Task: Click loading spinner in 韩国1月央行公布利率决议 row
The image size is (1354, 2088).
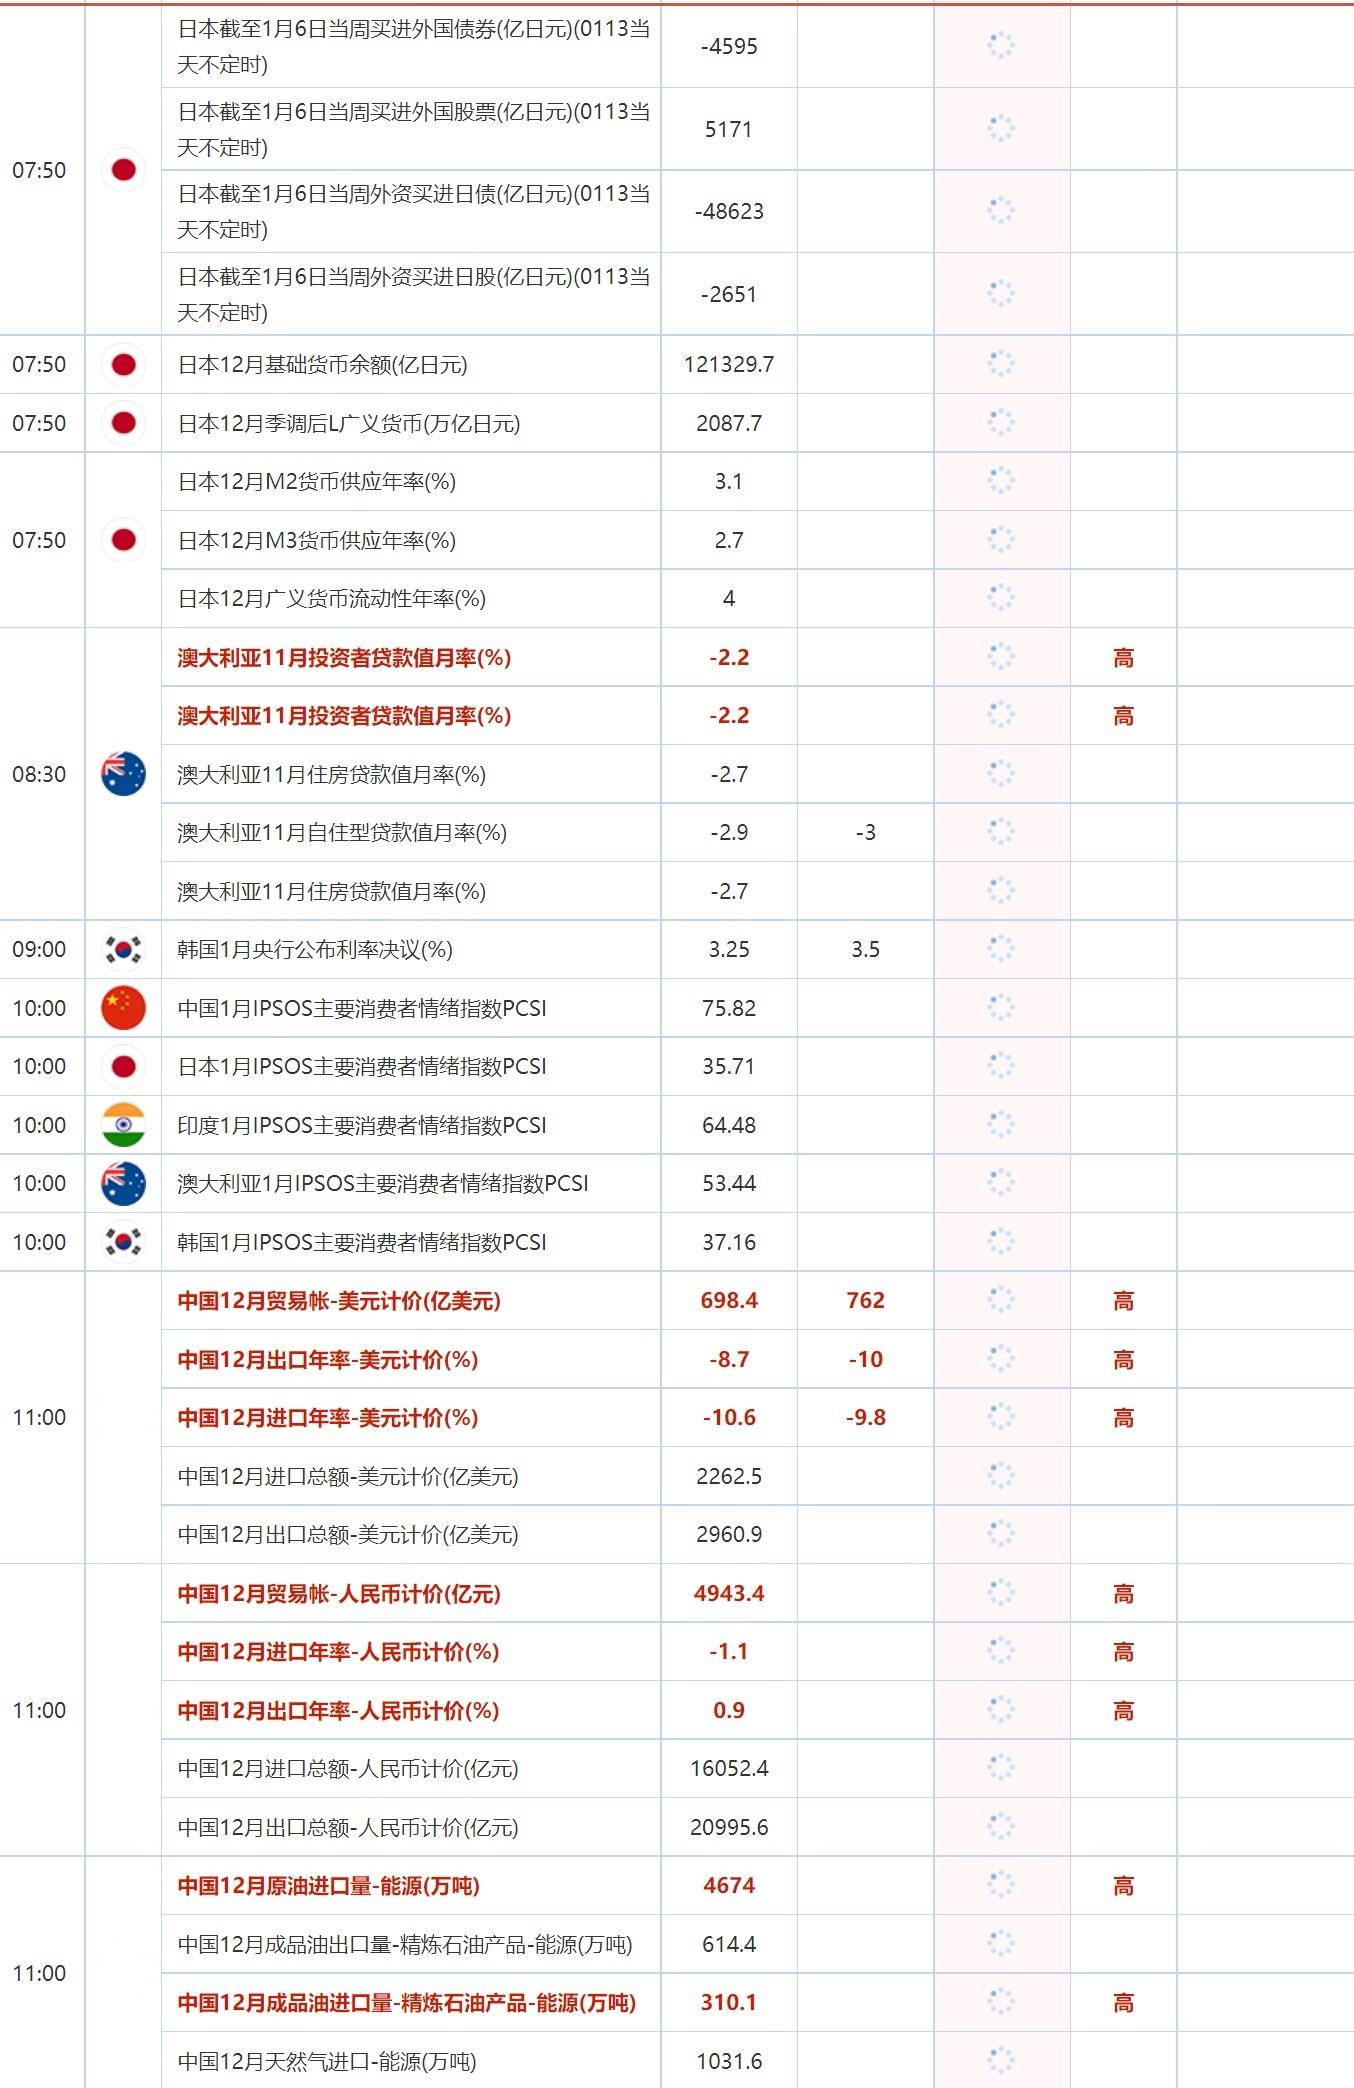Action: (1000, 949)
